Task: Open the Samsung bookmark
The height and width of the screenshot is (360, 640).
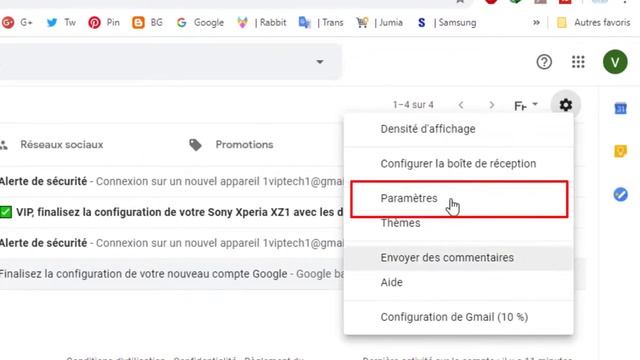Action: click(447, 22)
